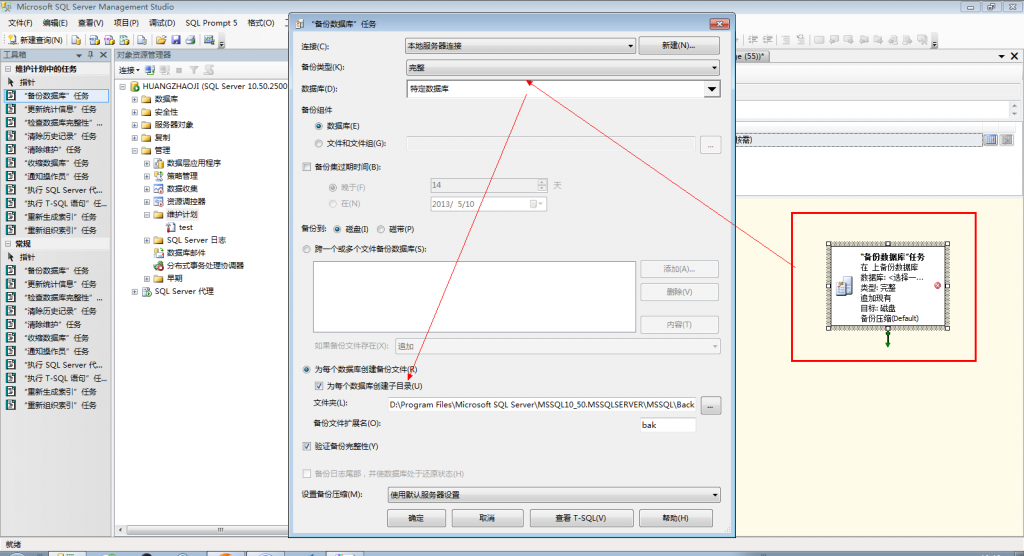Enable the 备份集过期时间 checkbox
The image size is (1024, 556).
(x=306, y=167)
